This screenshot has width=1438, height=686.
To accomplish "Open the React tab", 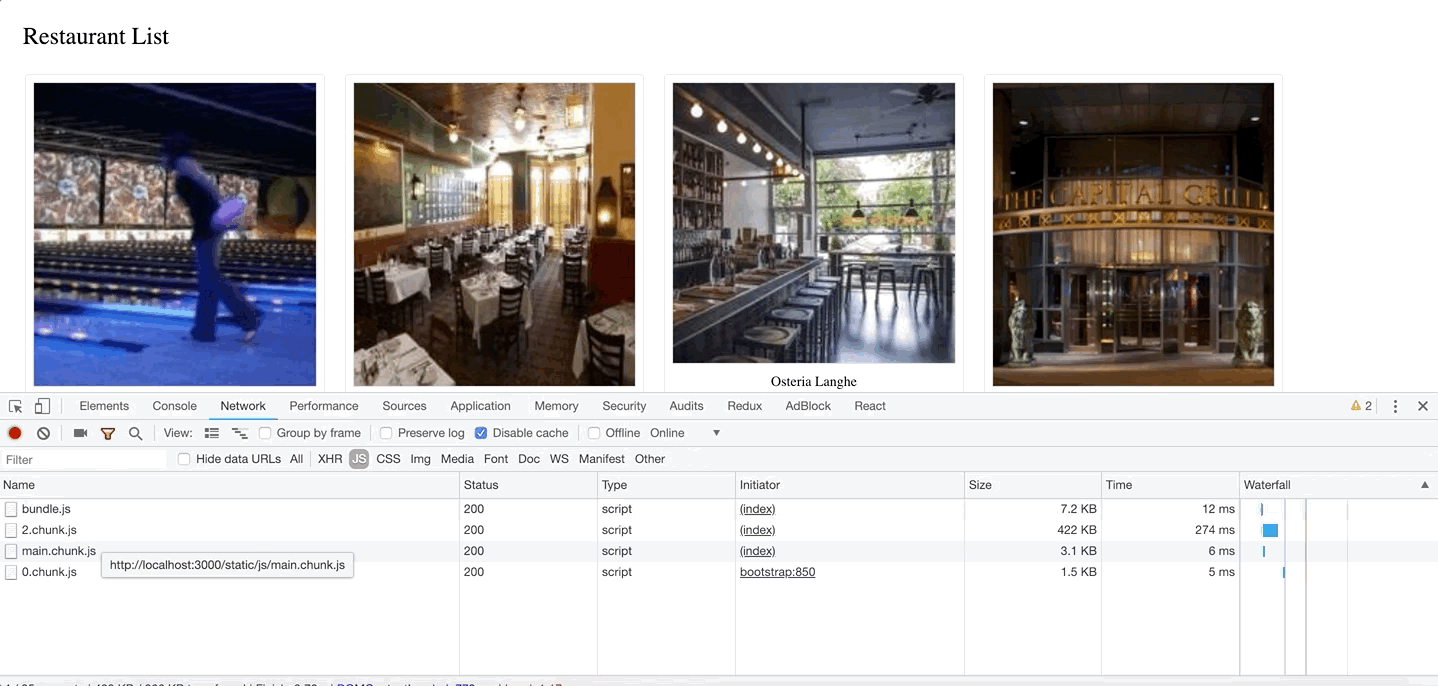I will tap(870, 406).
